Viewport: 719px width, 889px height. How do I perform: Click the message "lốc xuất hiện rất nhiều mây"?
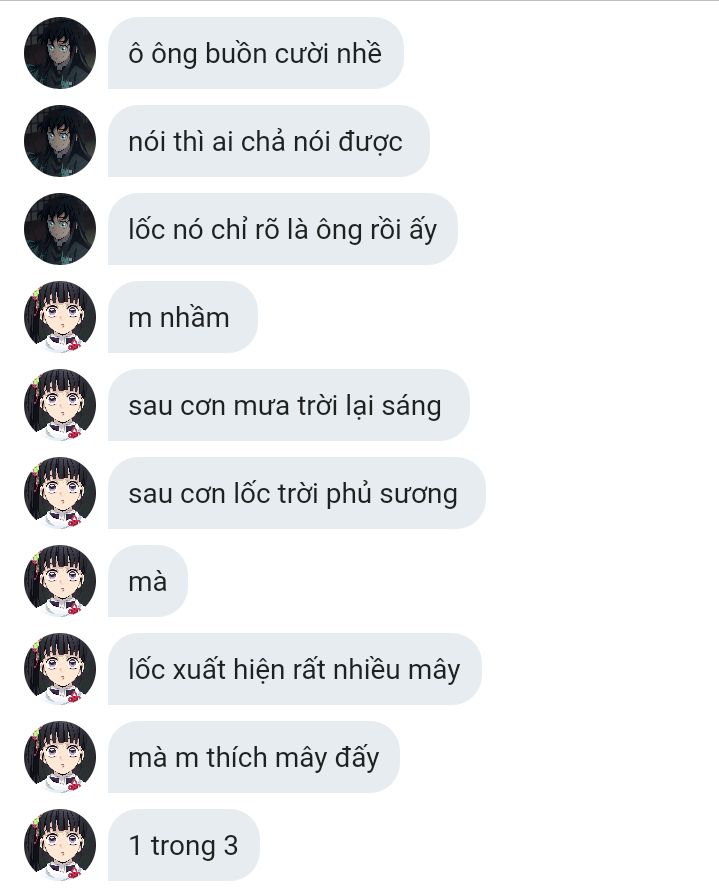pyautogui.click(x=295, y=669)
